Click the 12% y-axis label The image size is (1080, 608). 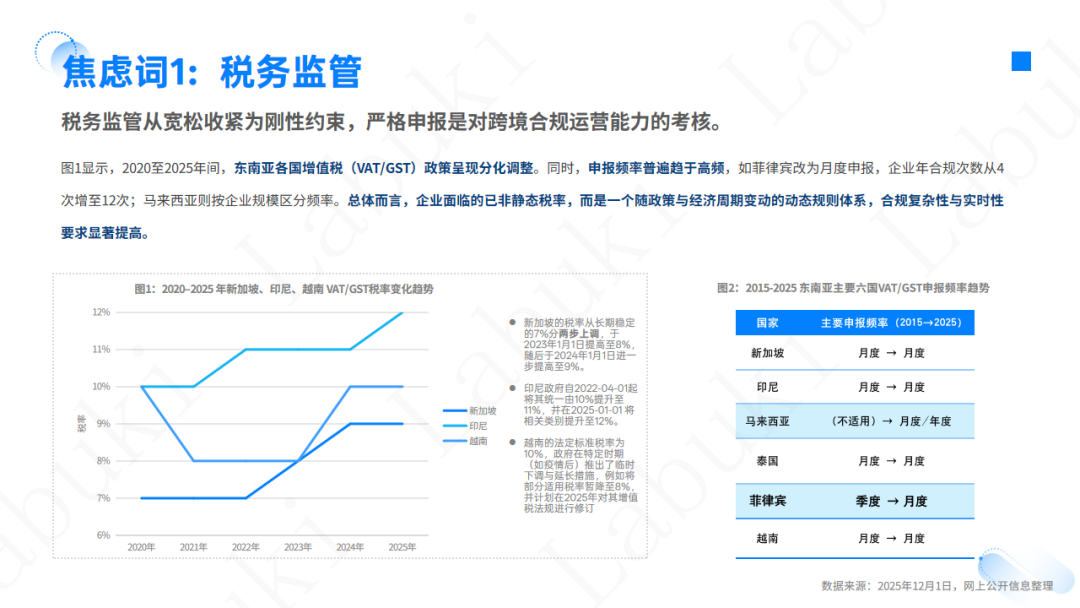tap(101, 313)
